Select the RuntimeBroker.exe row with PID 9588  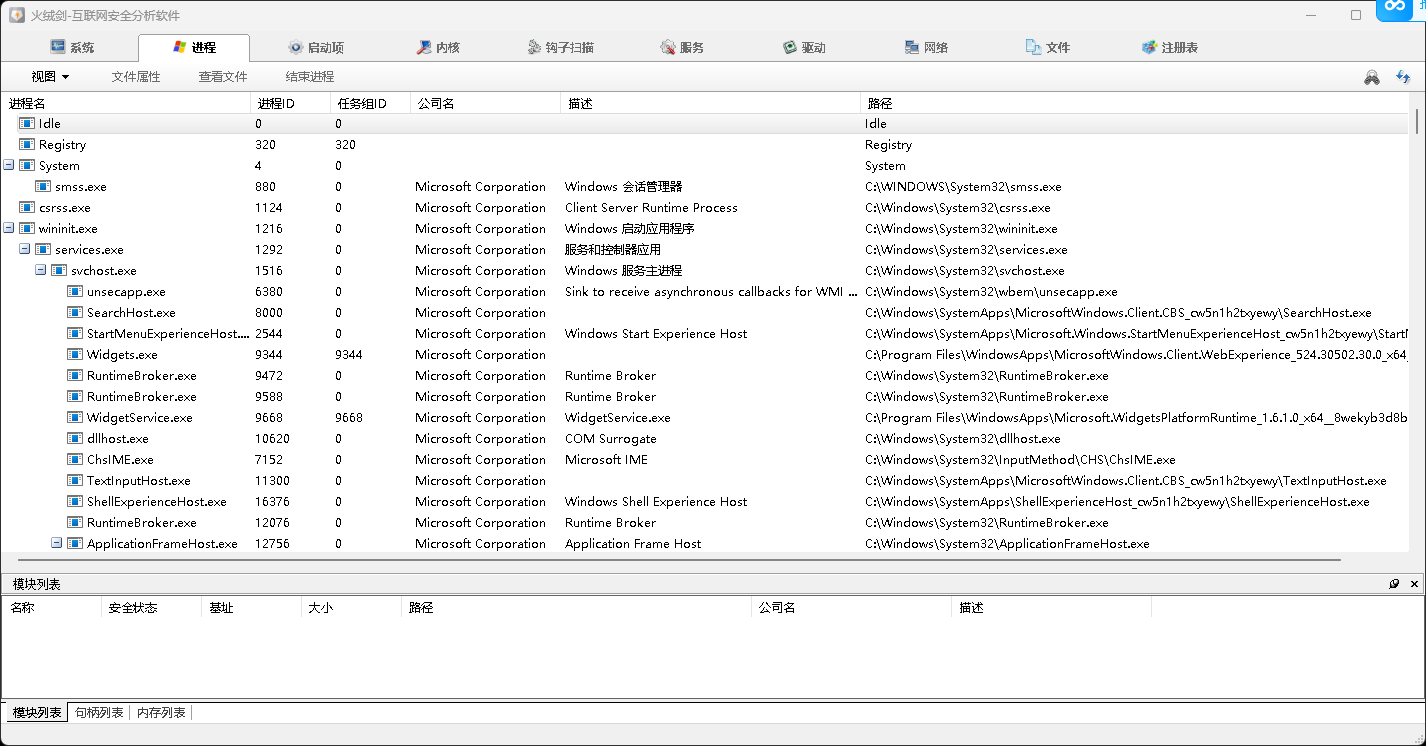coord(704,397)
